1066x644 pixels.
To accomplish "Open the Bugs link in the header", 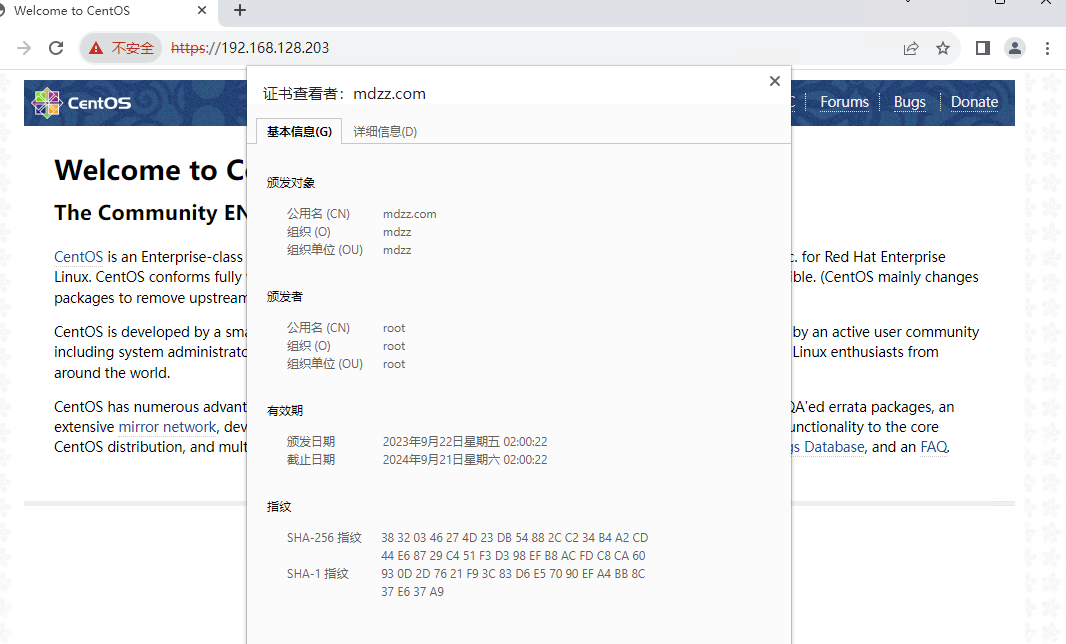I will coord(910,102).
